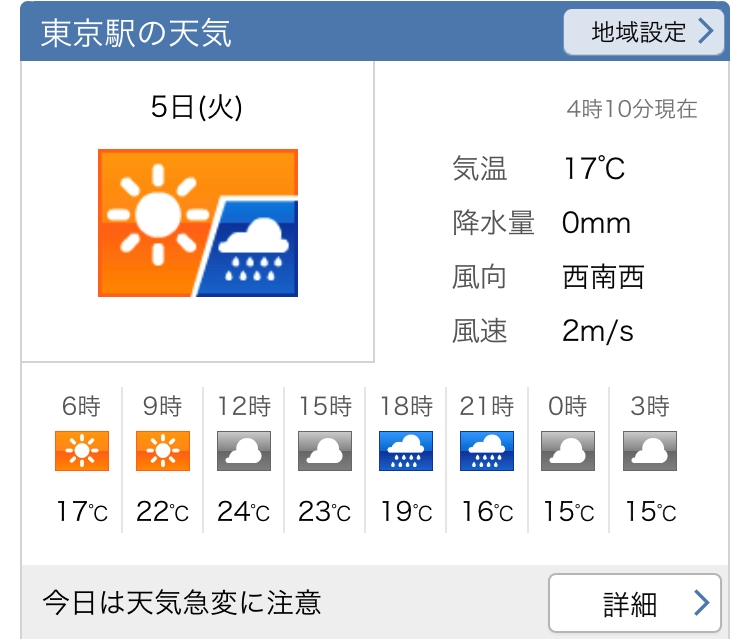This screenshot has height=639, width=750.
Task: Click the 15時 cloudy weather icon
Action: [x=325, y=451]
